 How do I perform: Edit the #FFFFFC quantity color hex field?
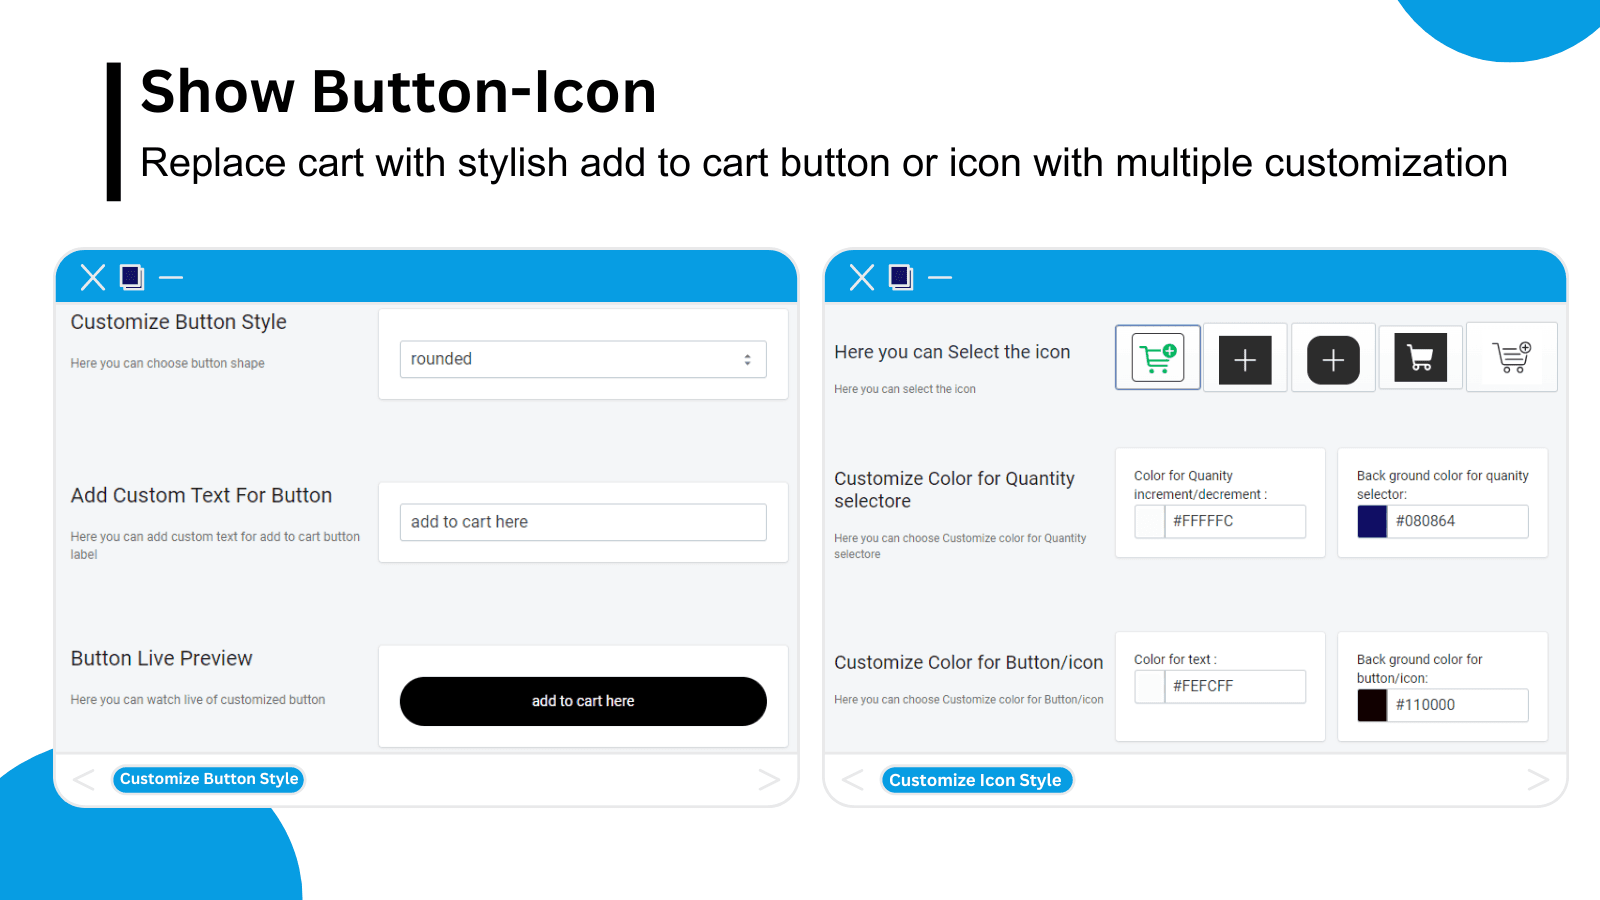[x=1235, y=521]
